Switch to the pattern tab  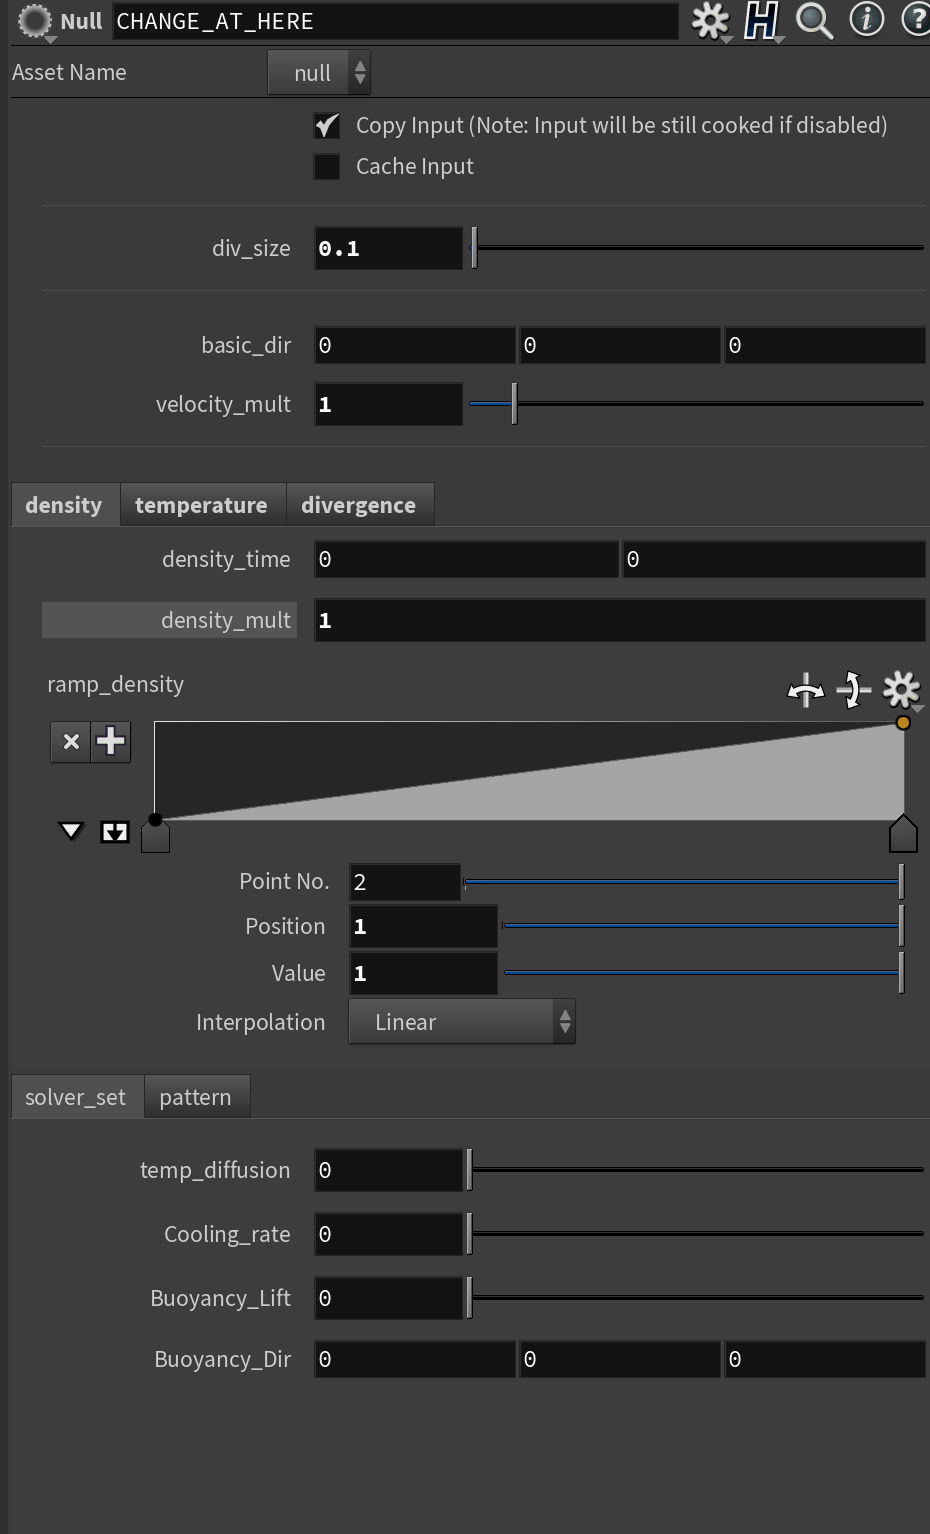click(196, 1097)
